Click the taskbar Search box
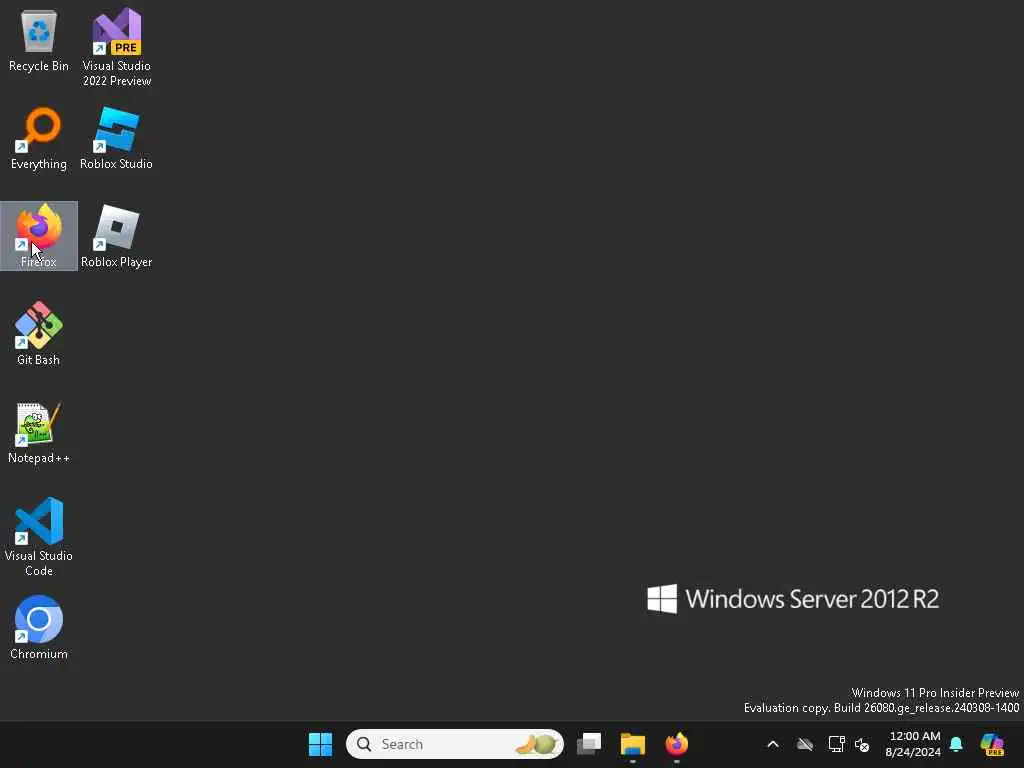The width and height of the screenshot is (1024, 768). (455, 744)
